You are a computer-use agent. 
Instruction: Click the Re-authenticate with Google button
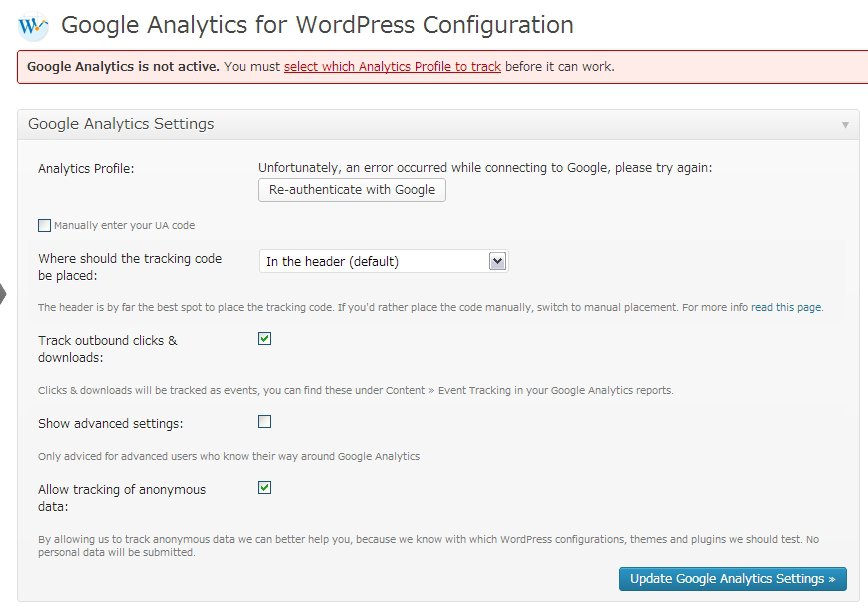tap(352, 190)
